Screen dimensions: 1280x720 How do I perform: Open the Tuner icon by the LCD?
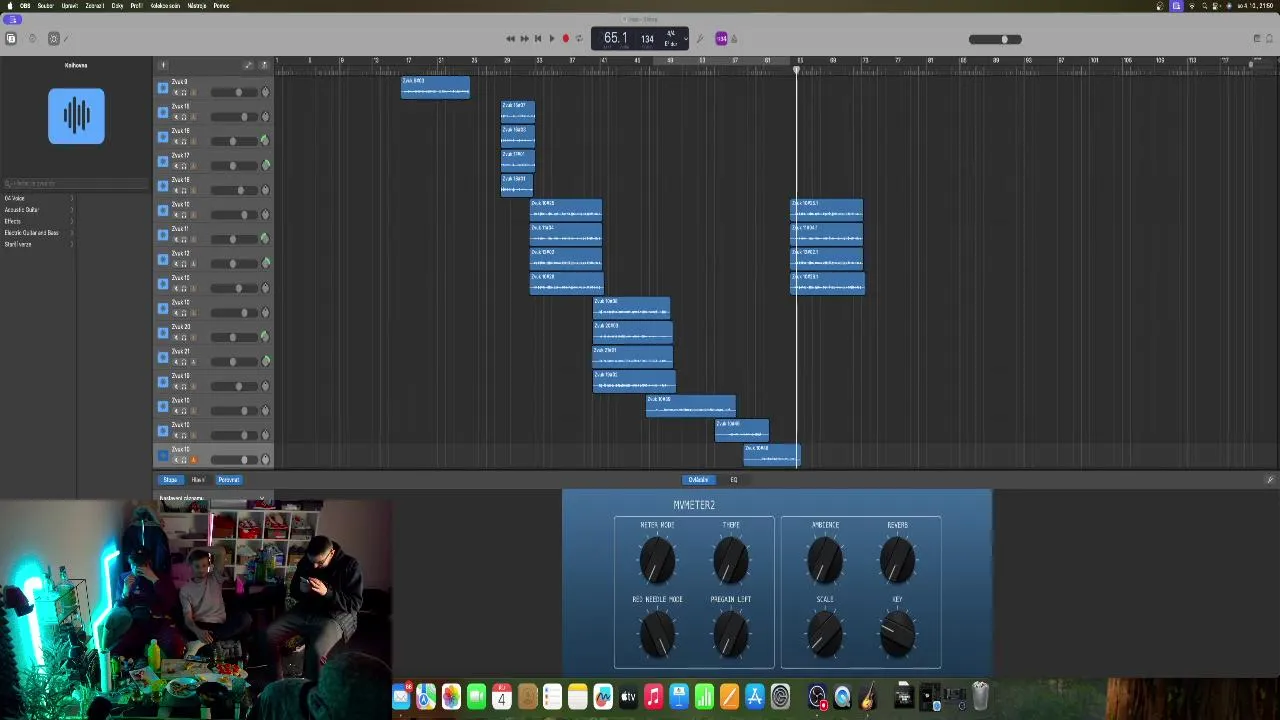(700, 39)
